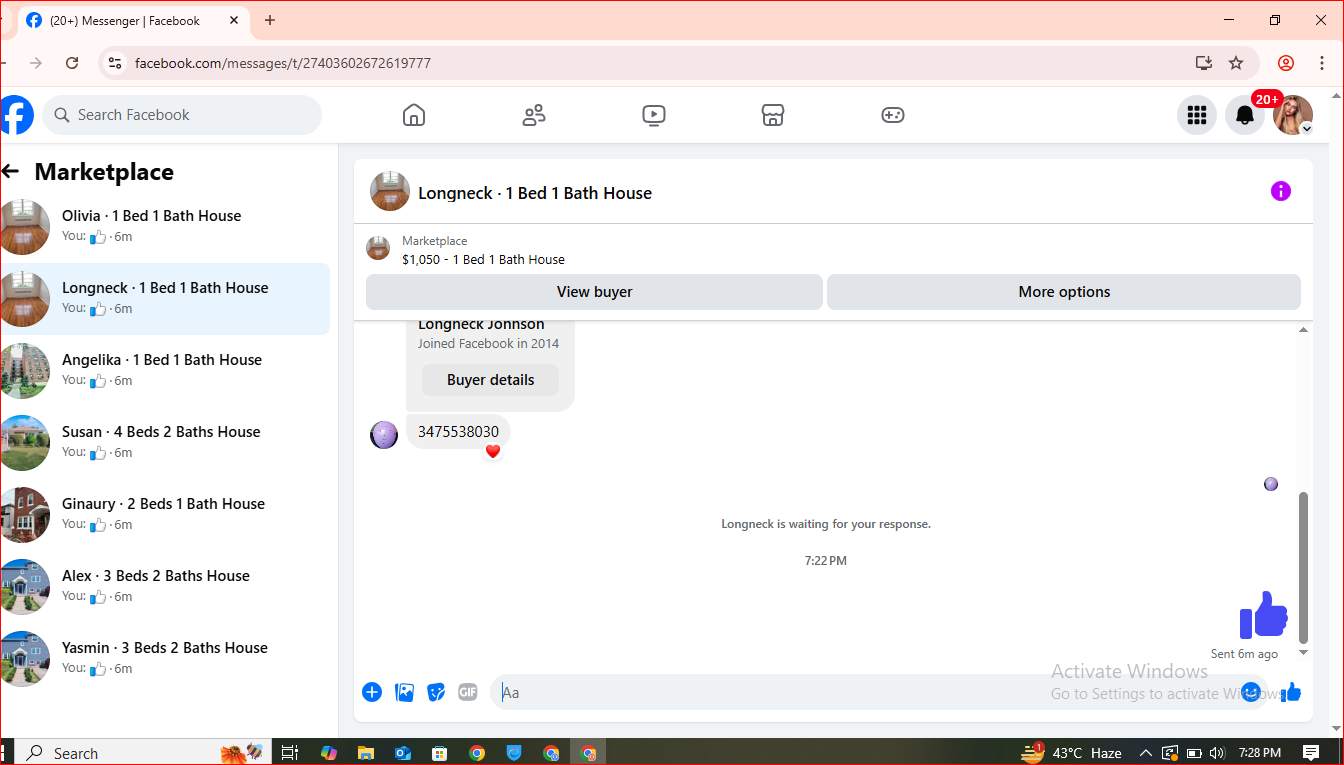The image size is (1344, 765).
Task: Click the heart reaction on the message
Action: (492, 452)
